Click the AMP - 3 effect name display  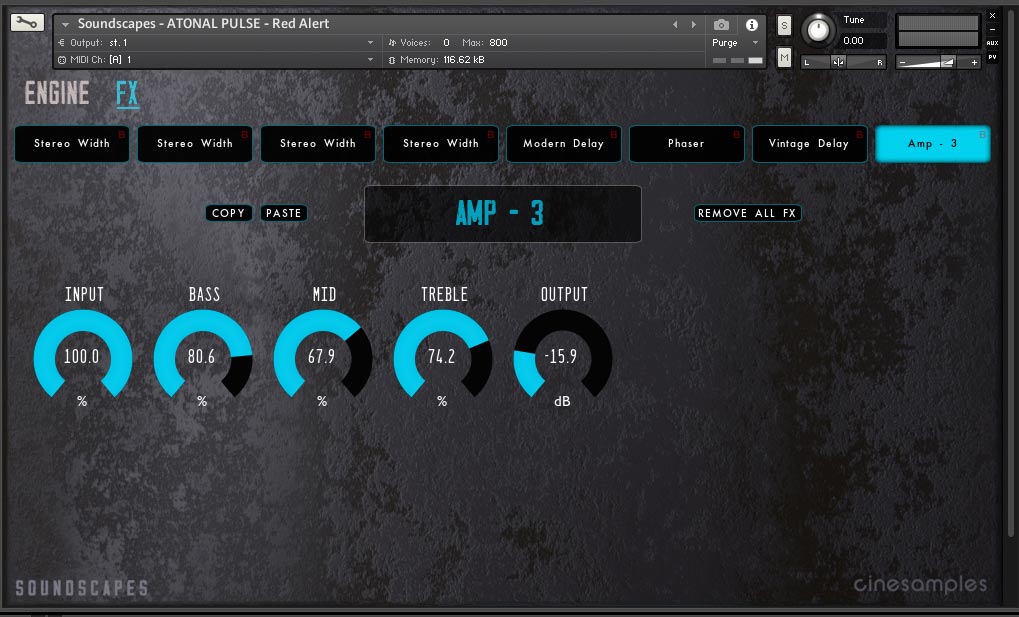click(x=502, y=214)
